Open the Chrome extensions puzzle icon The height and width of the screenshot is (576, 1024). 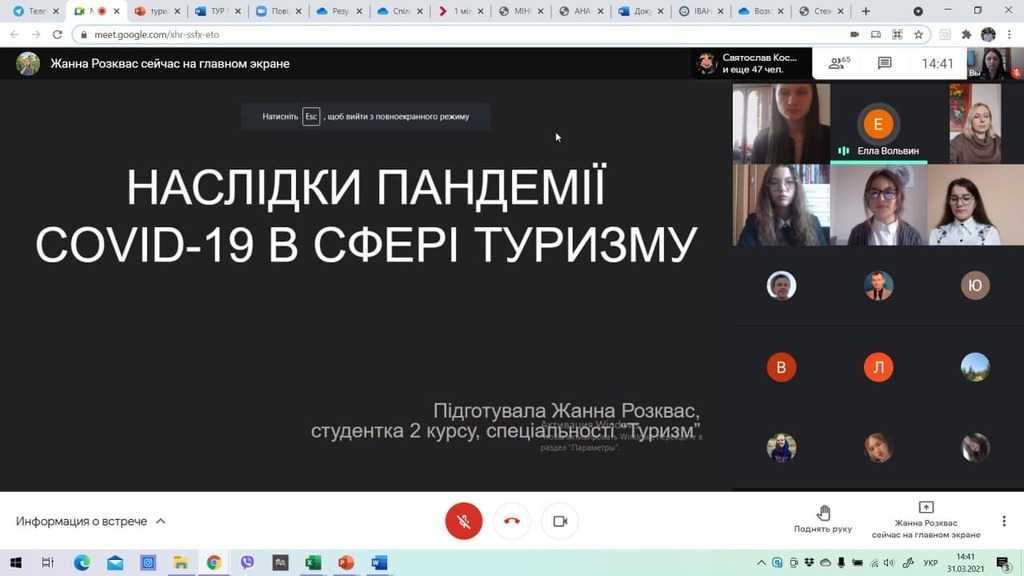point(966,34)
